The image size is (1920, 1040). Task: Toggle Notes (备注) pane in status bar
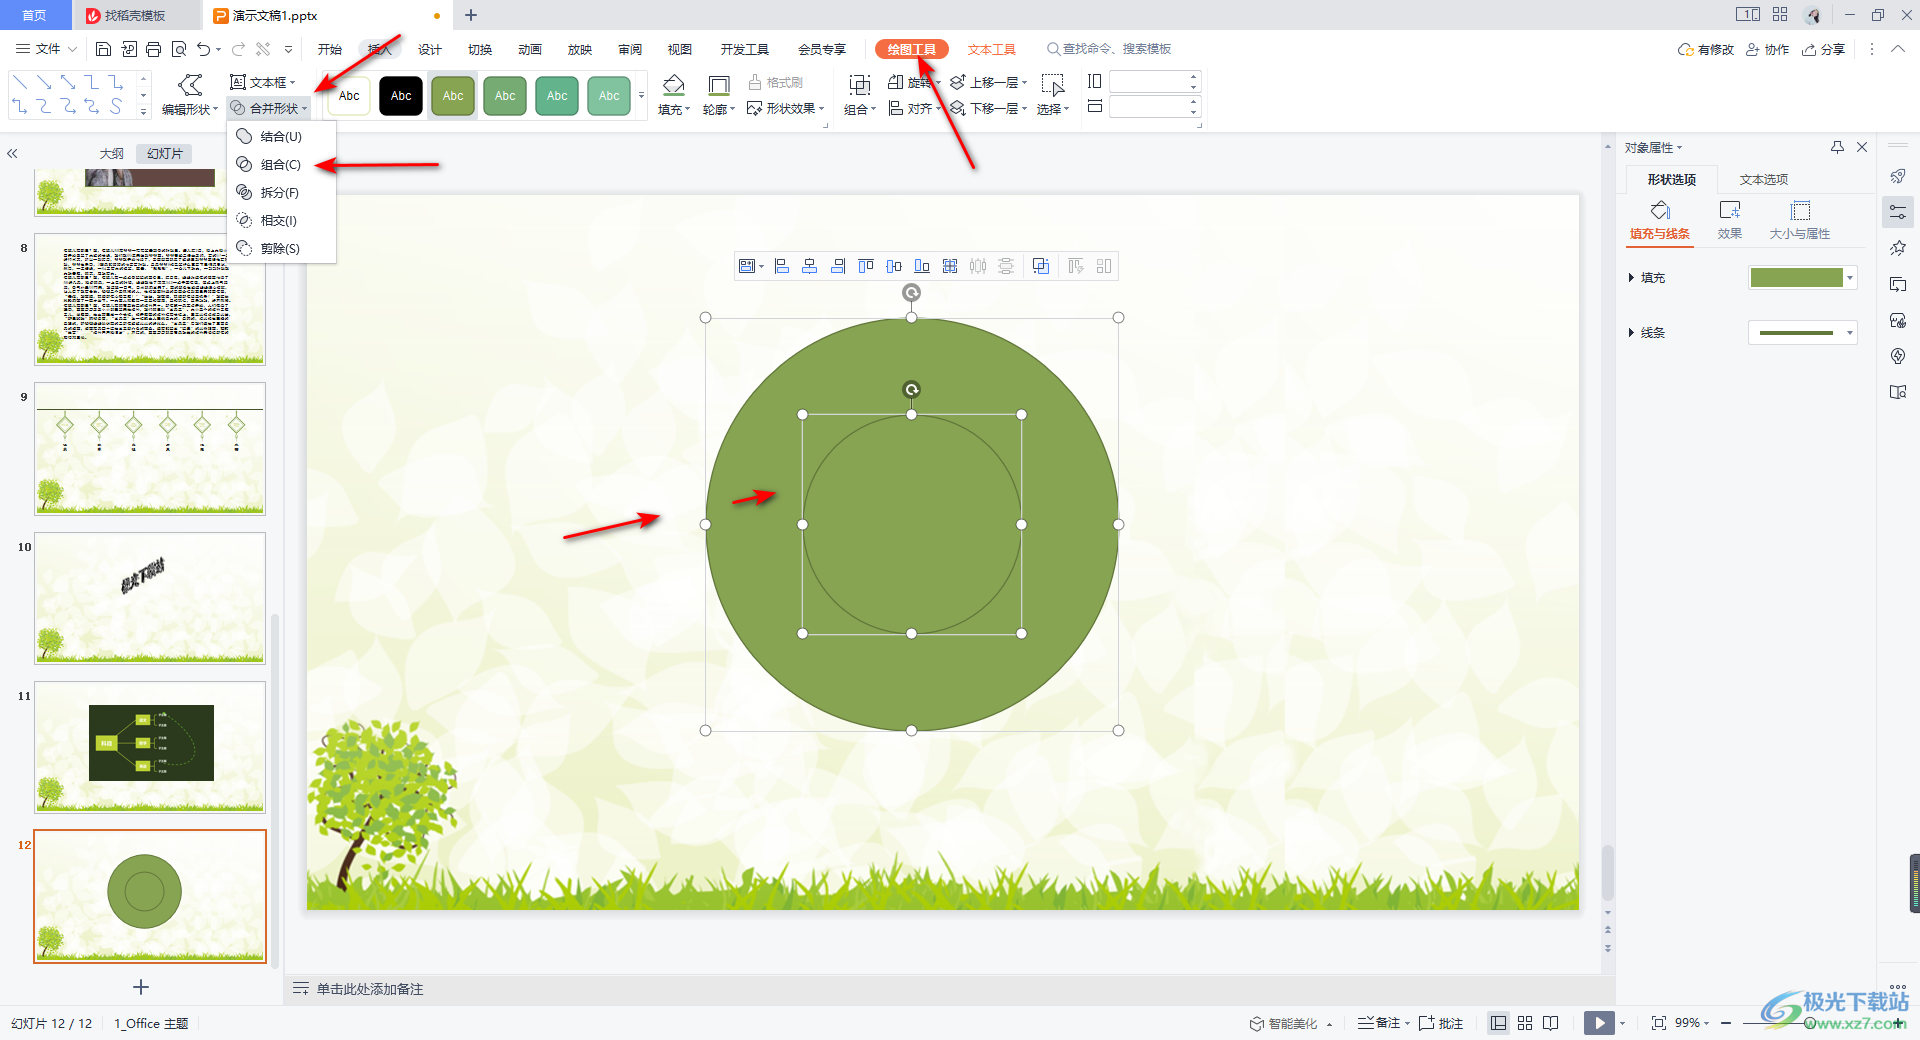click(1384, 1023)
